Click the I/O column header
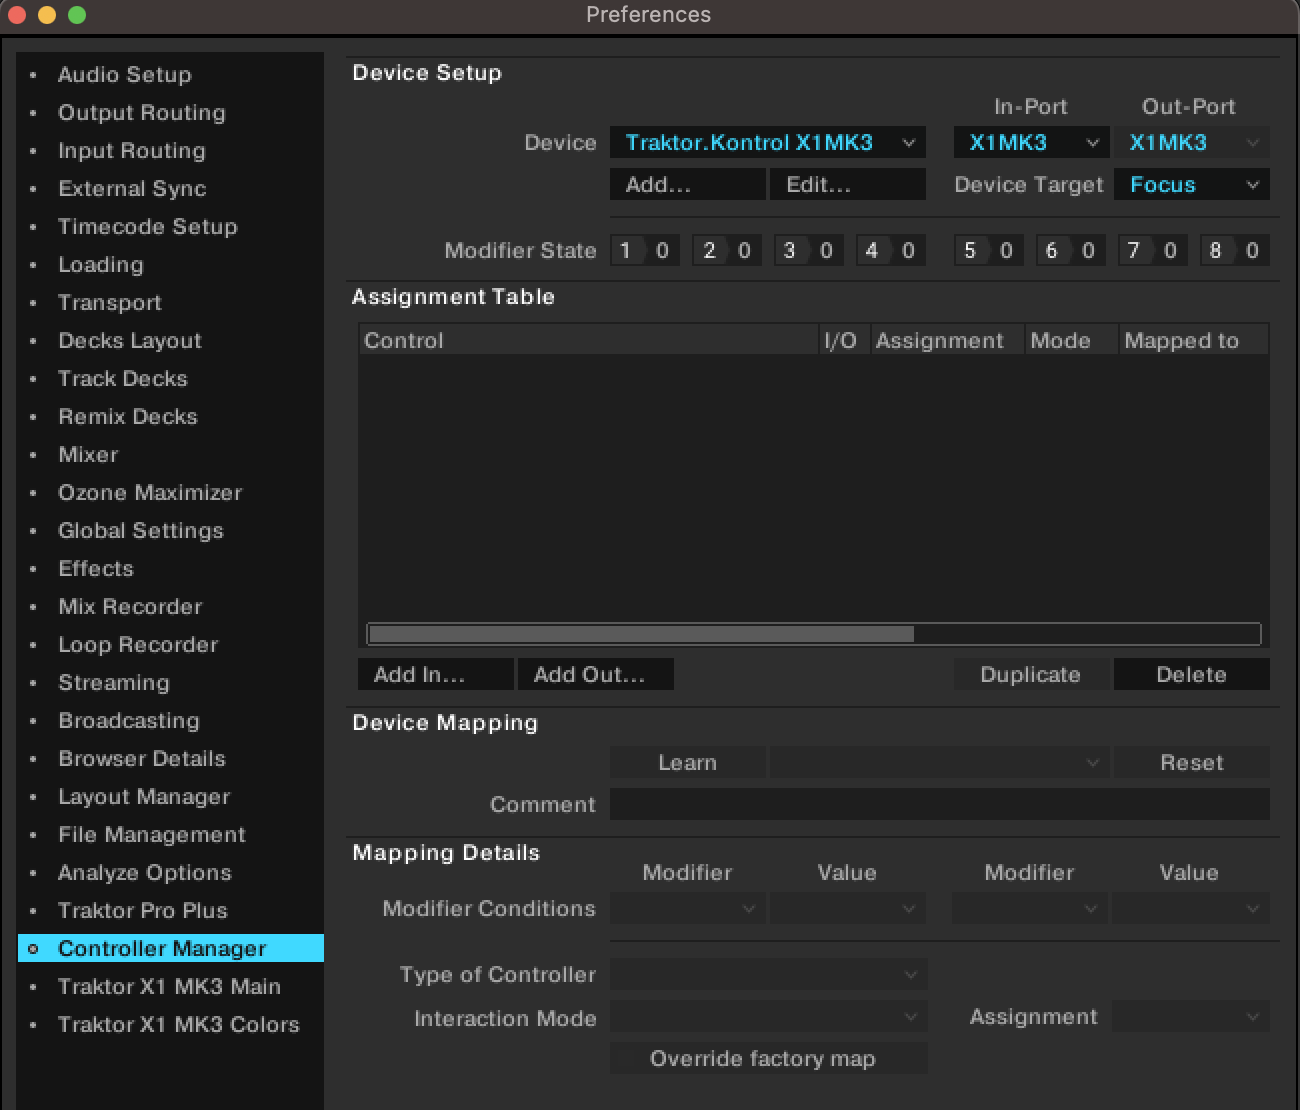Screen dimensions: 1300x1110 tap(844, 340)
